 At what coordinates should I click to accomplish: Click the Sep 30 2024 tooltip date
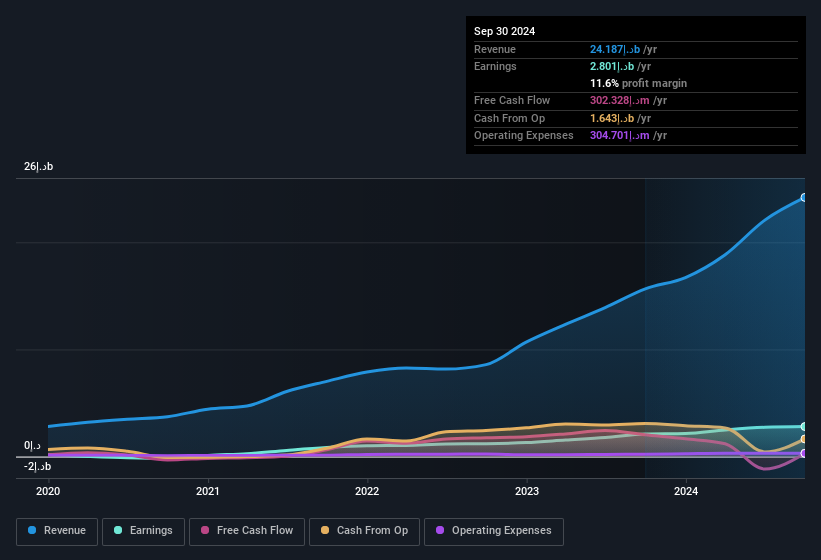504,31
